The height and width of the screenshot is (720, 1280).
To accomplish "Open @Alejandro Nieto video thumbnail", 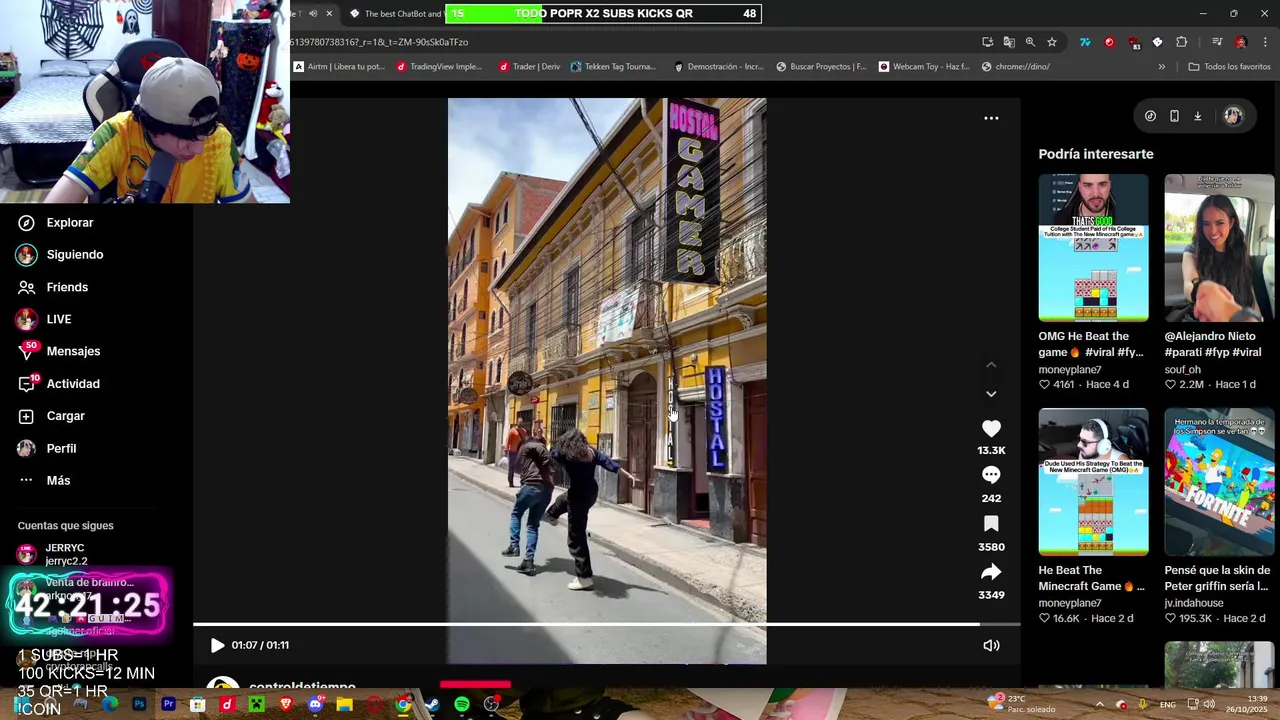I will coord(1219,248).
